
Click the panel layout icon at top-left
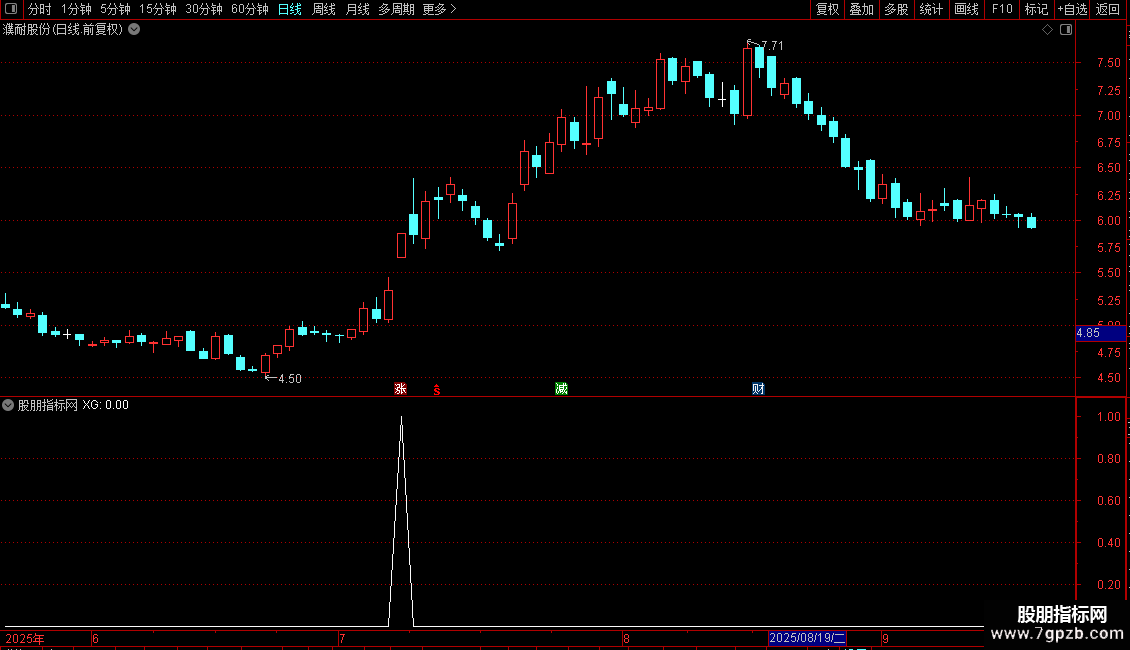11,9
